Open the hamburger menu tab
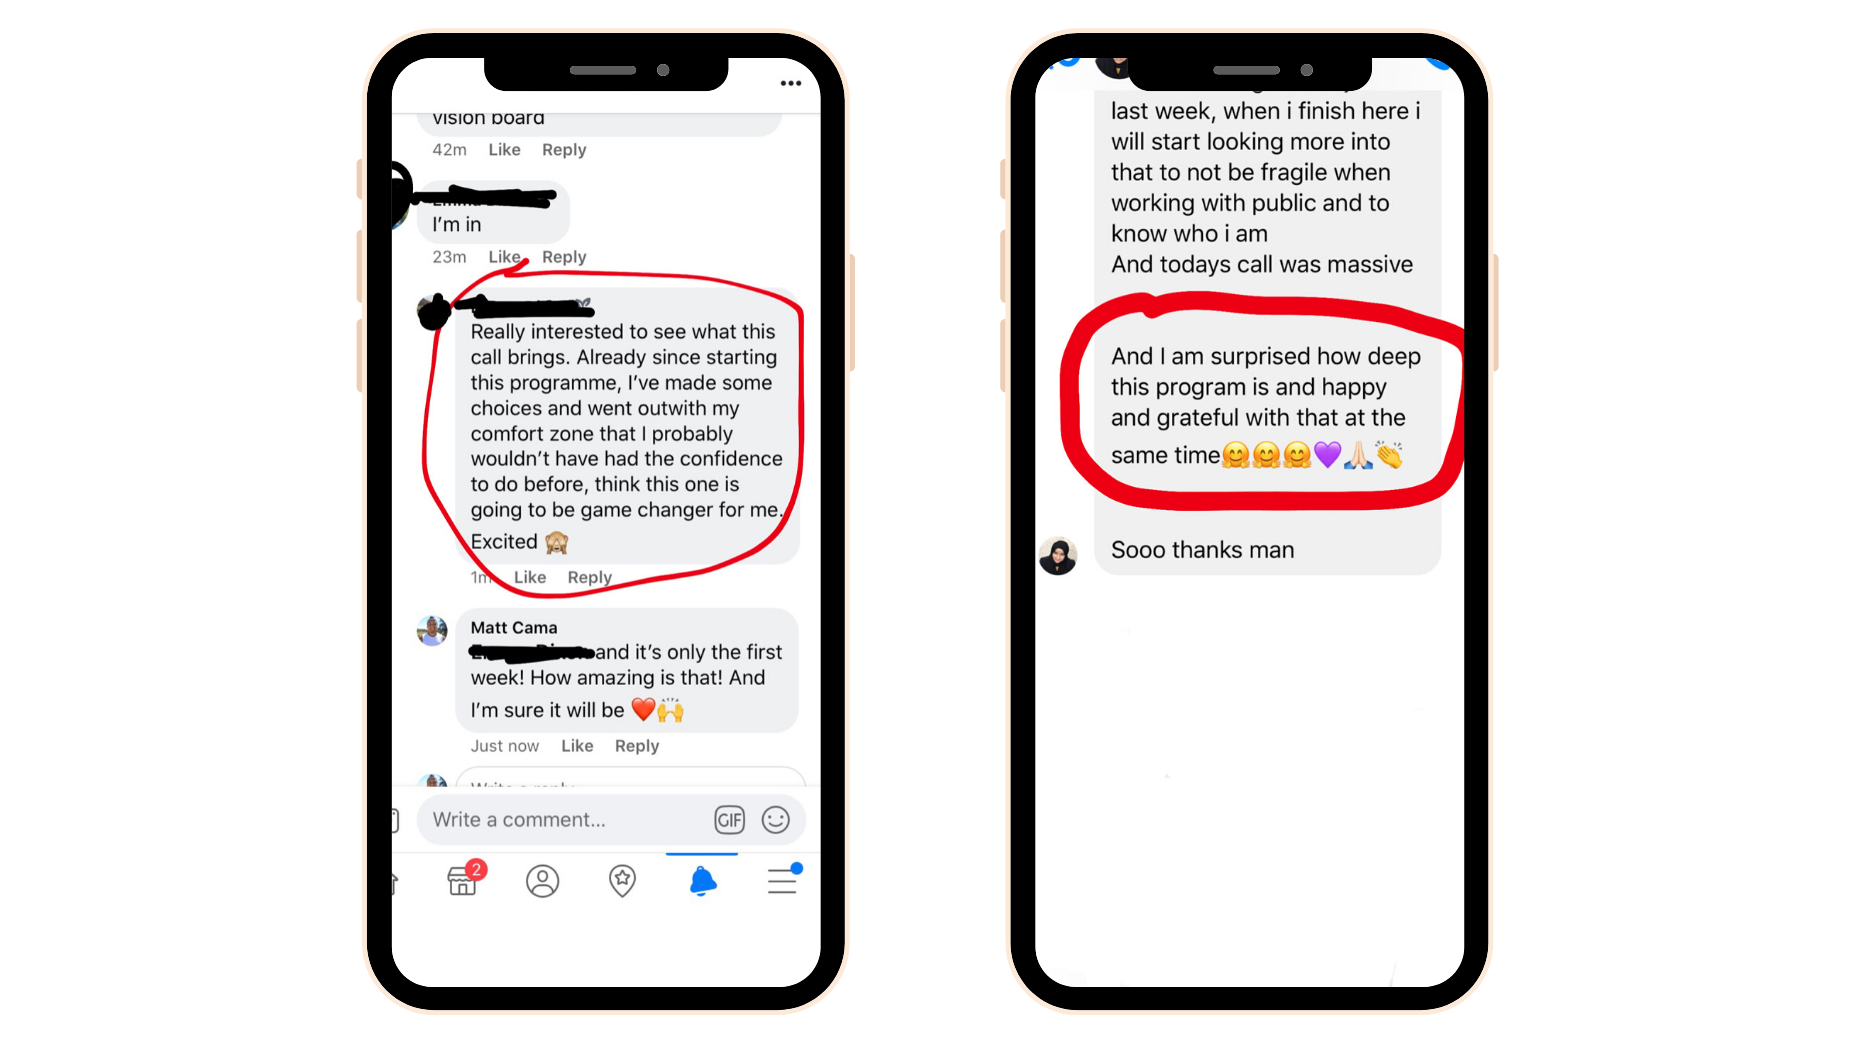This screenshot has width=1856, height=1044. click(783, 880)
